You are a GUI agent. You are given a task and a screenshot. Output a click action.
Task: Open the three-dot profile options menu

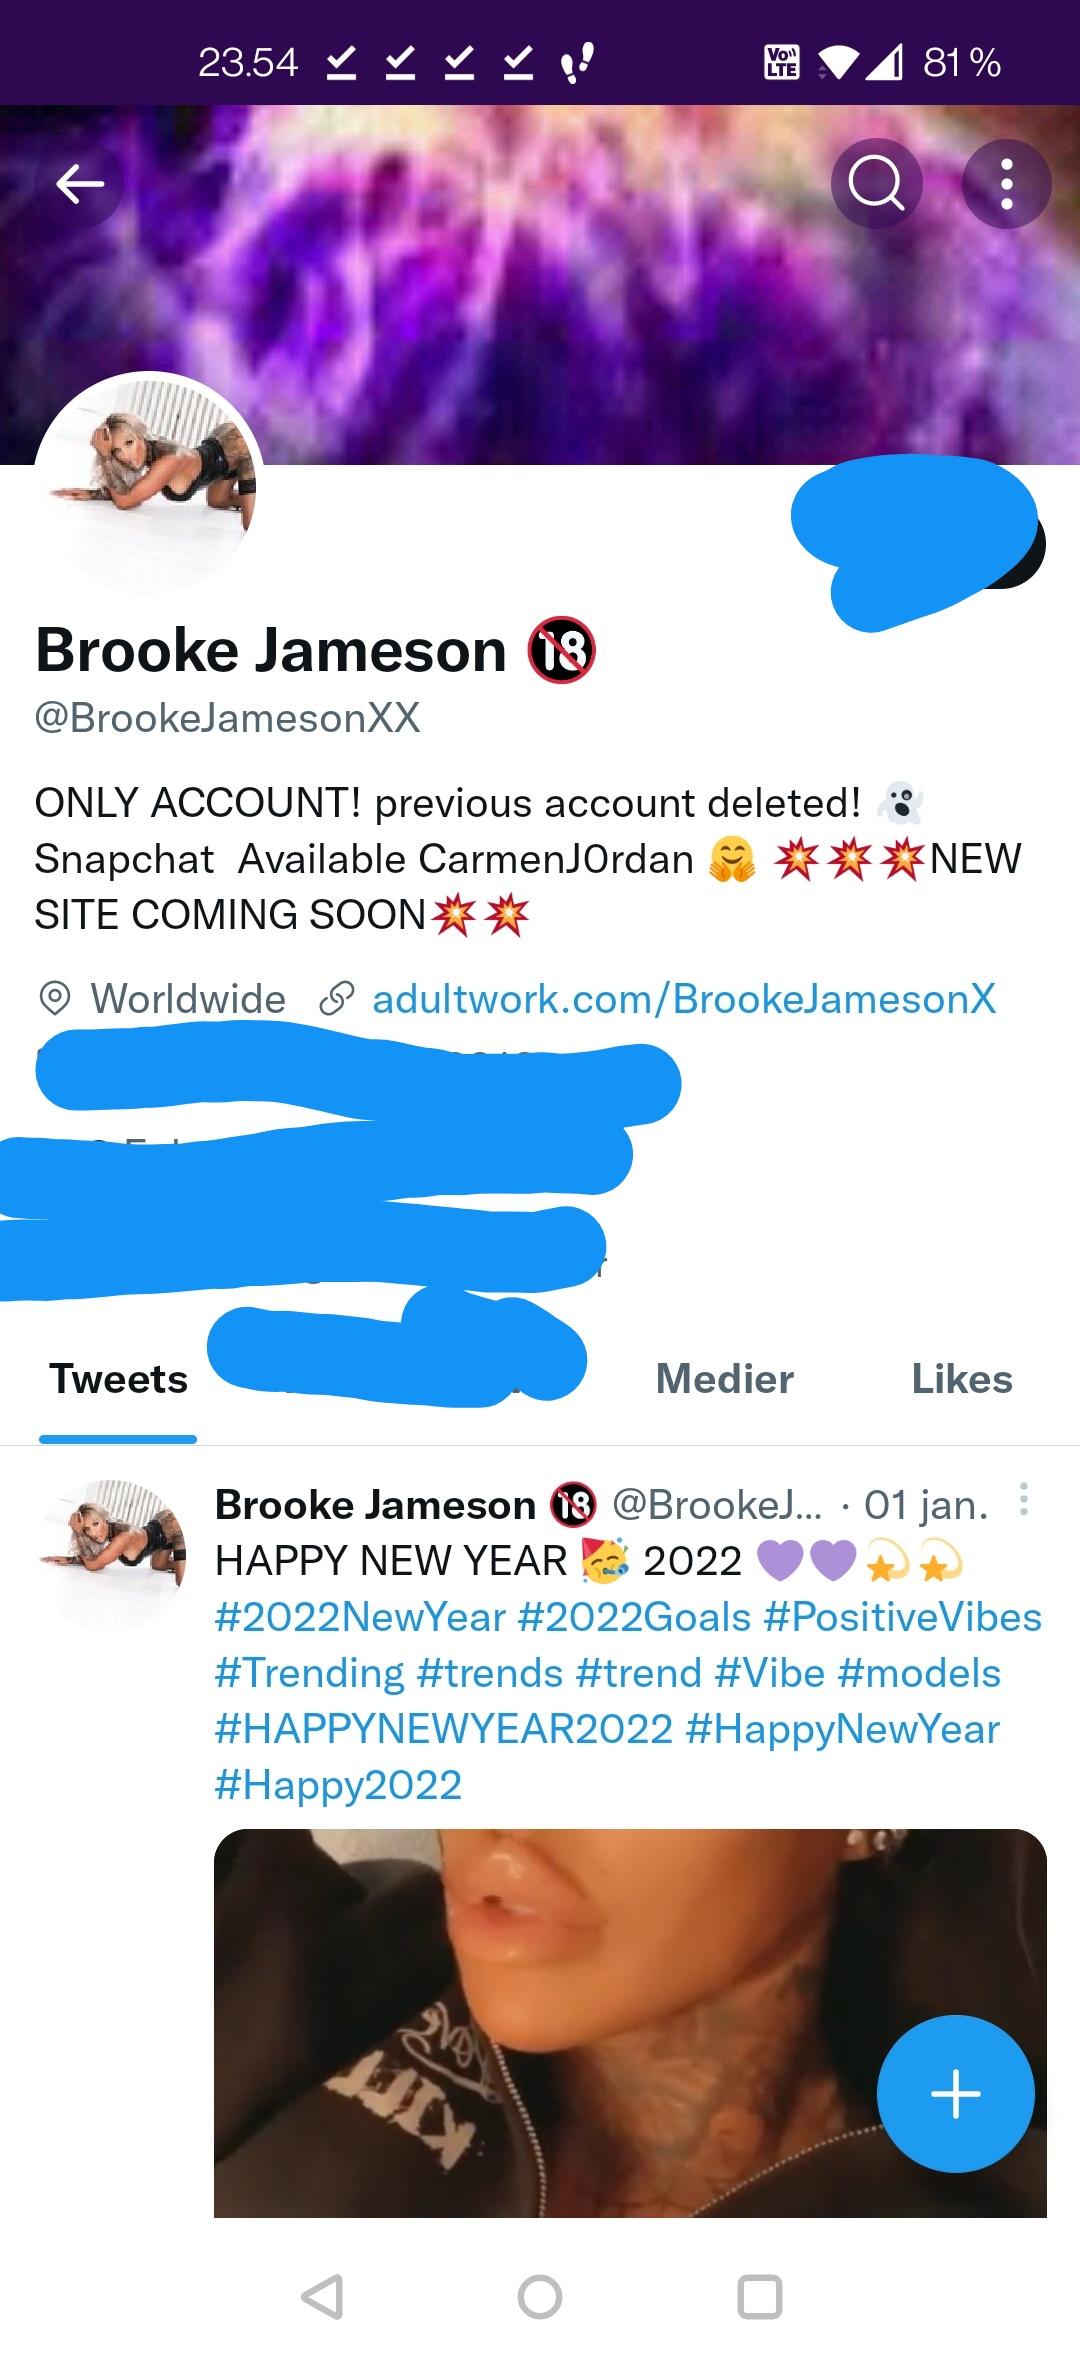point(1006,184)
